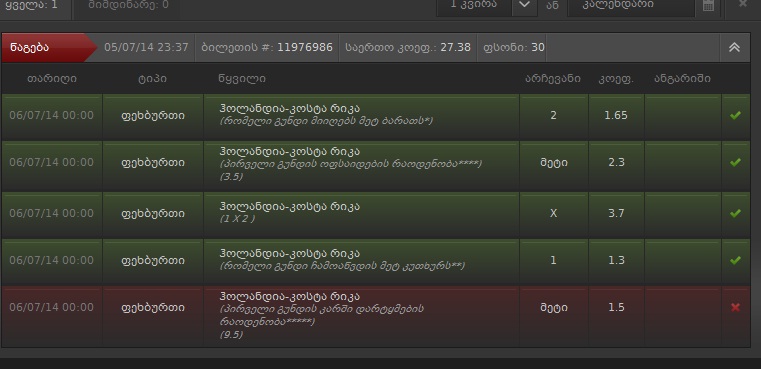The width and height of the screenshot is (761, 369).
Task: Open the calendar icon next to date field
Action: coord(709,5)
